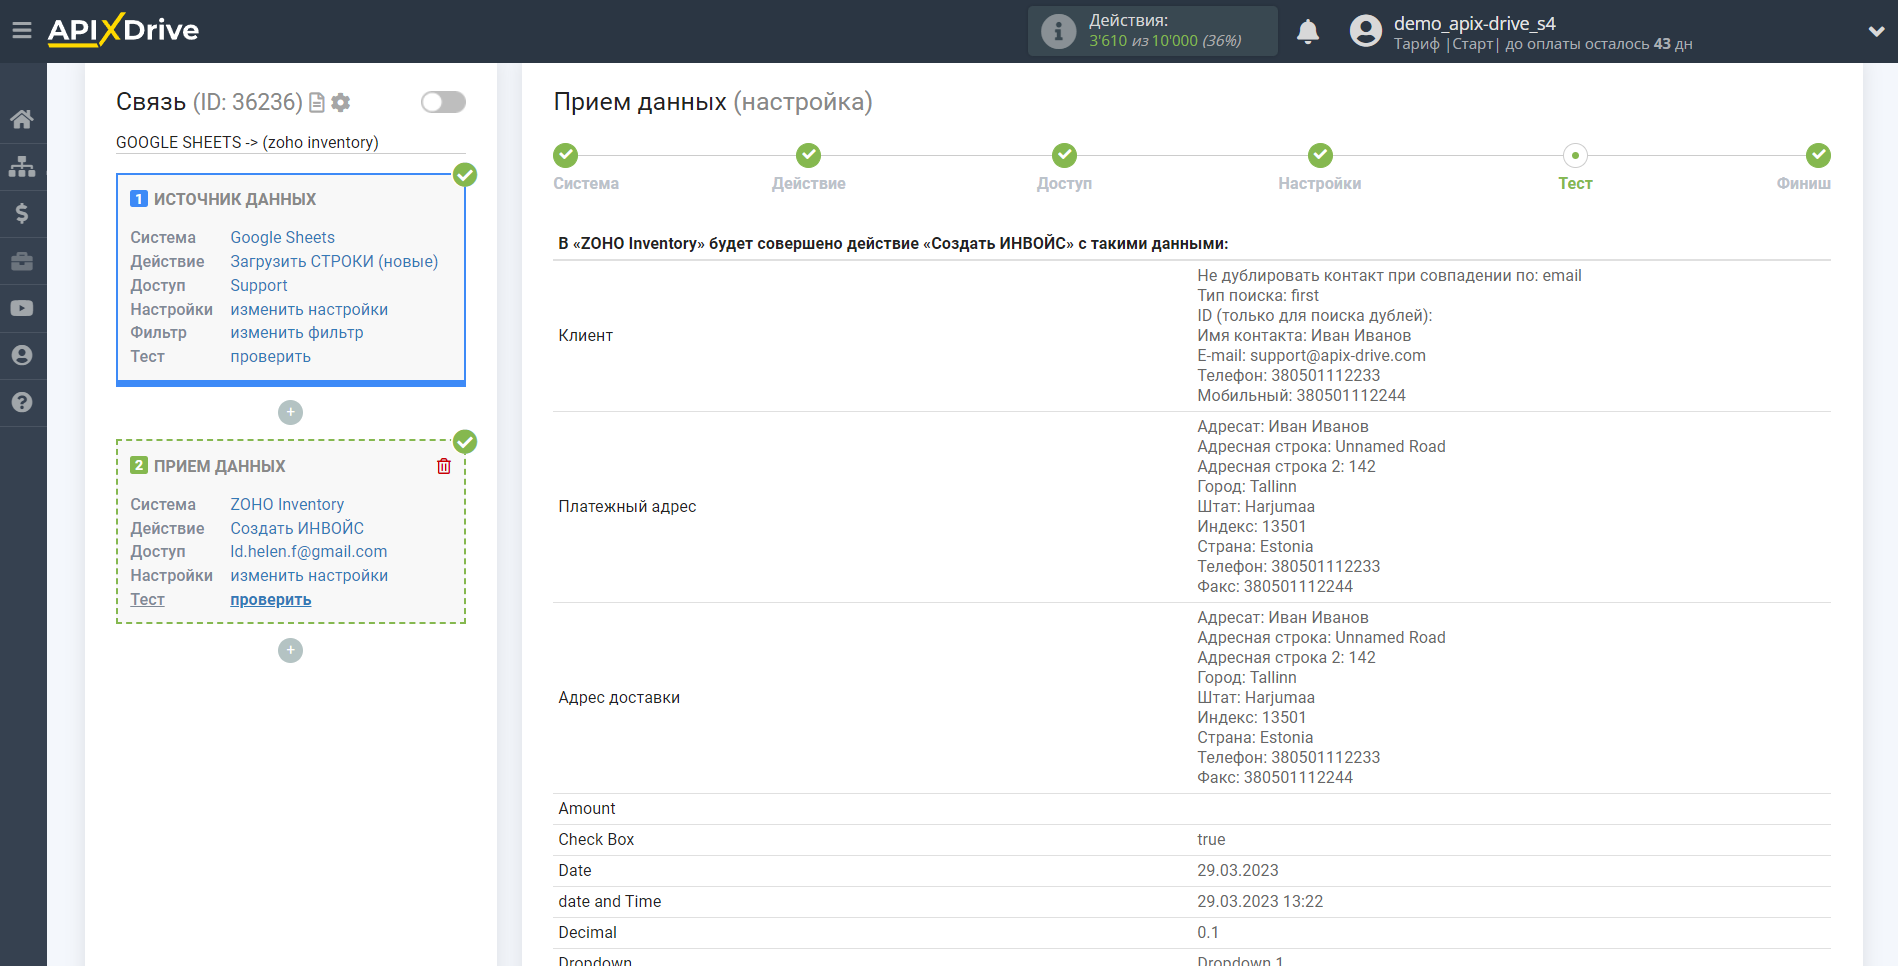Go to the Доступ step
This screenshot has width=1898, height=966.
pyautogui.click(x=1065, y=155)
